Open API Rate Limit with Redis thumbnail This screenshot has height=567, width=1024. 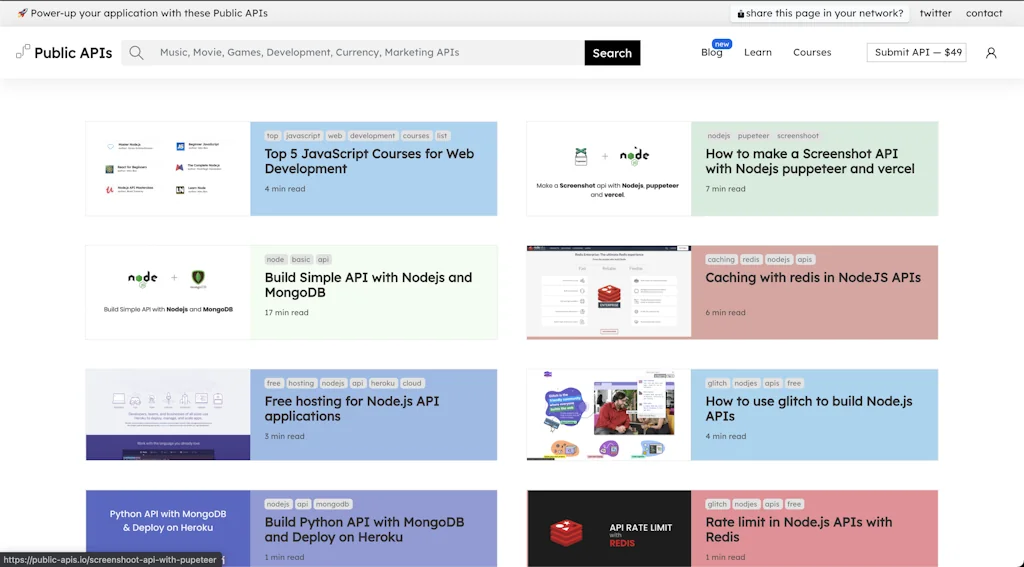(x=609, y=528)
